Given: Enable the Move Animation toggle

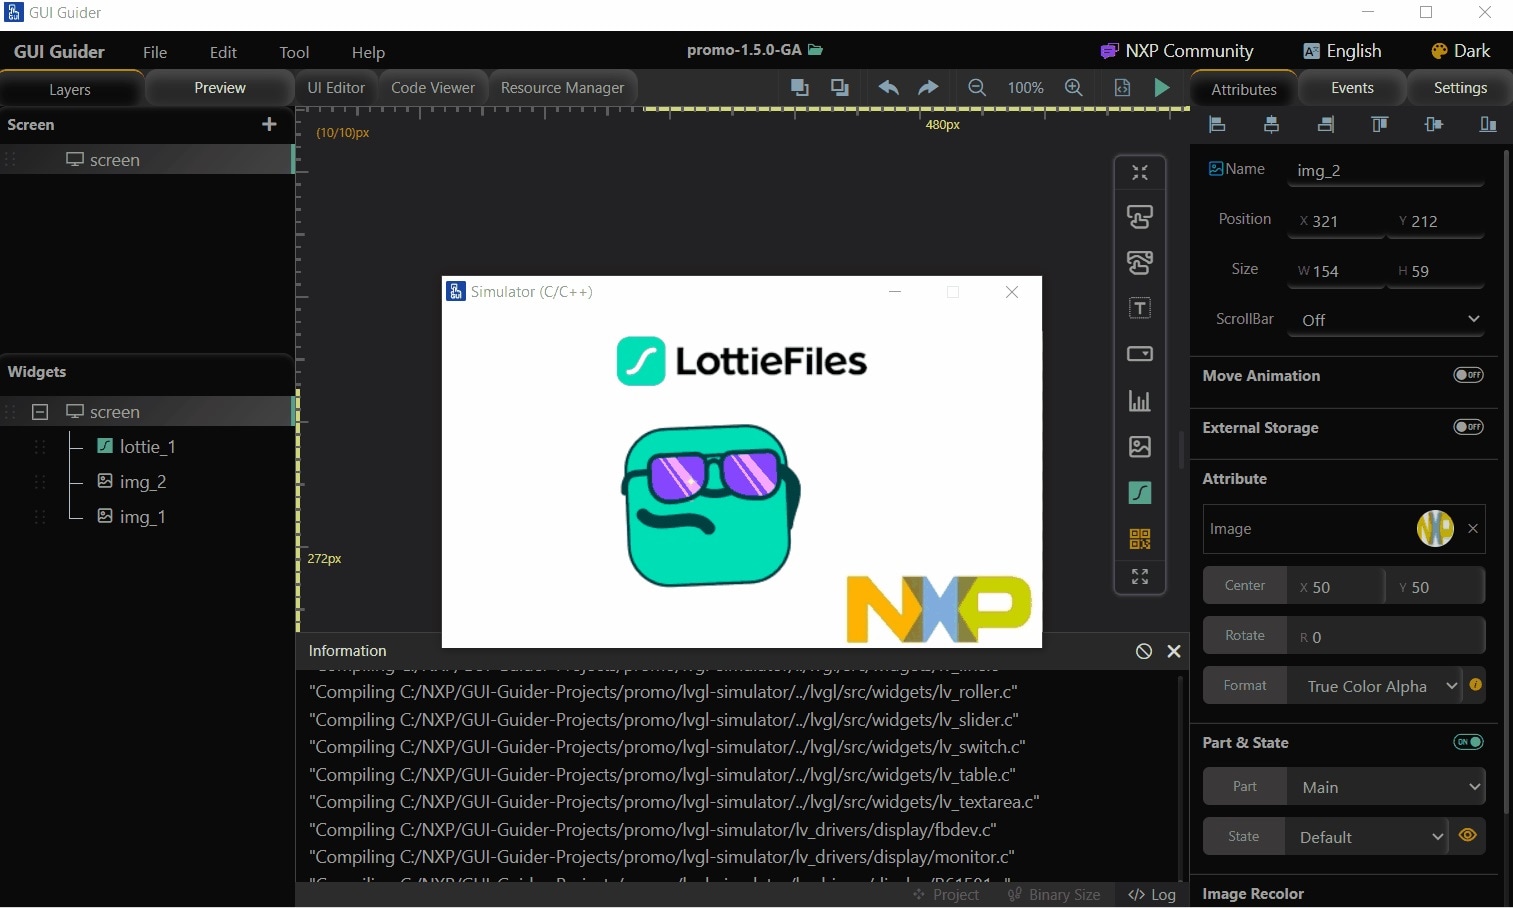Looking at the screenshot, I should coord(1469,374).
